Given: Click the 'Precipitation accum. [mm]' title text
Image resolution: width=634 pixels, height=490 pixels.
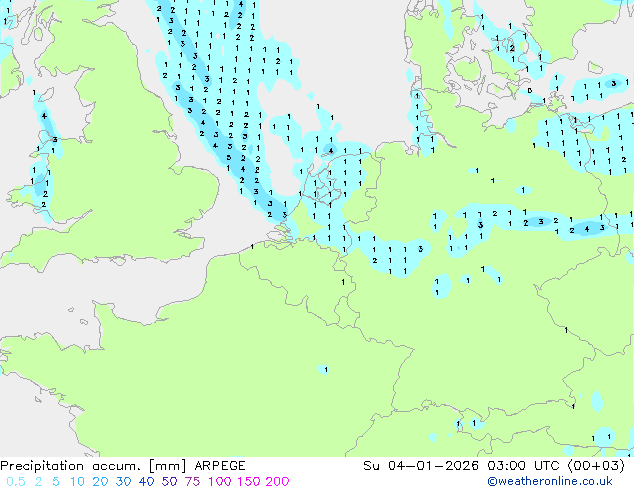Looking at the screenshot, I should click(93, 466).
